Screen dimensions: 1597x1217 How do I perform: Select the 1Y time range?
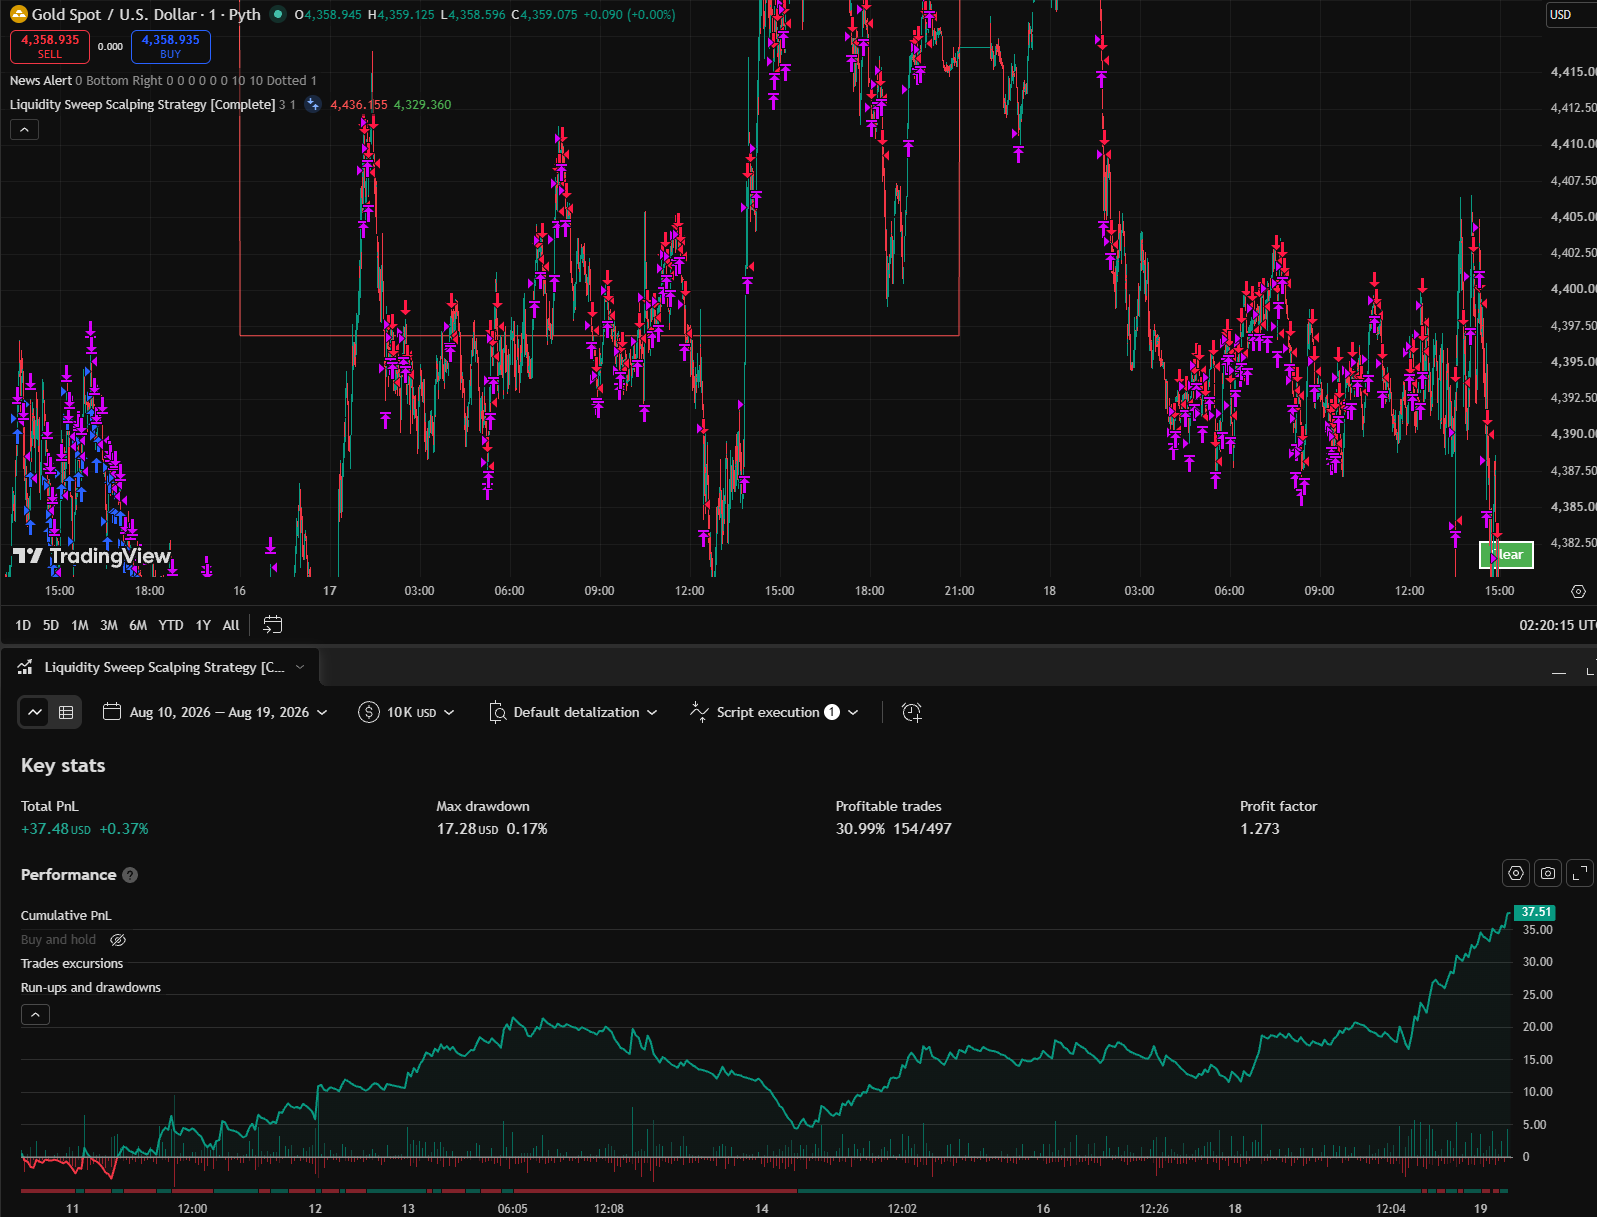(x=203, y=625)
